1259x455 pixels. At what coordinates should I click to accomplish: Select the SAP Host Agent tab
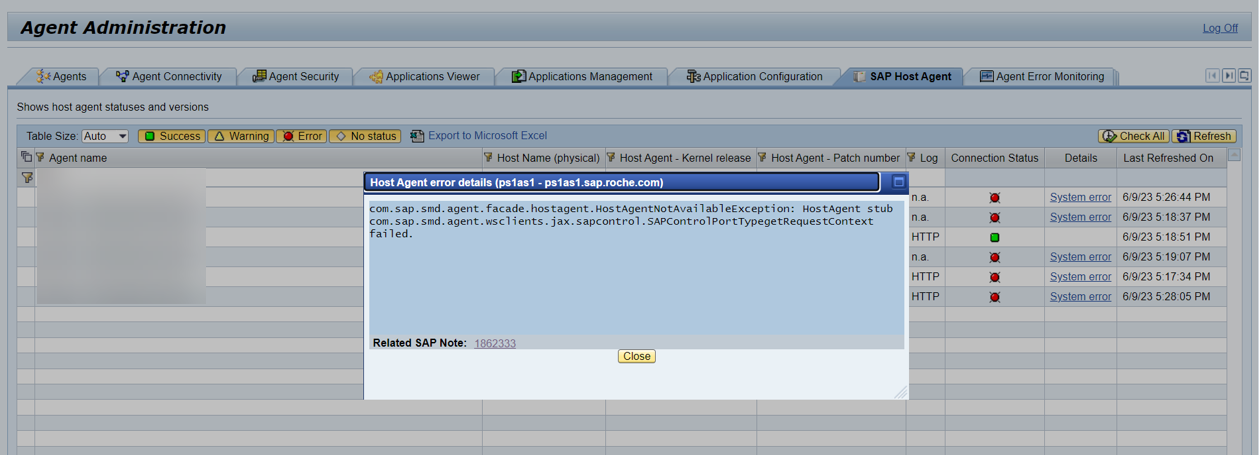pyautogui.click(x=902, y=76)
